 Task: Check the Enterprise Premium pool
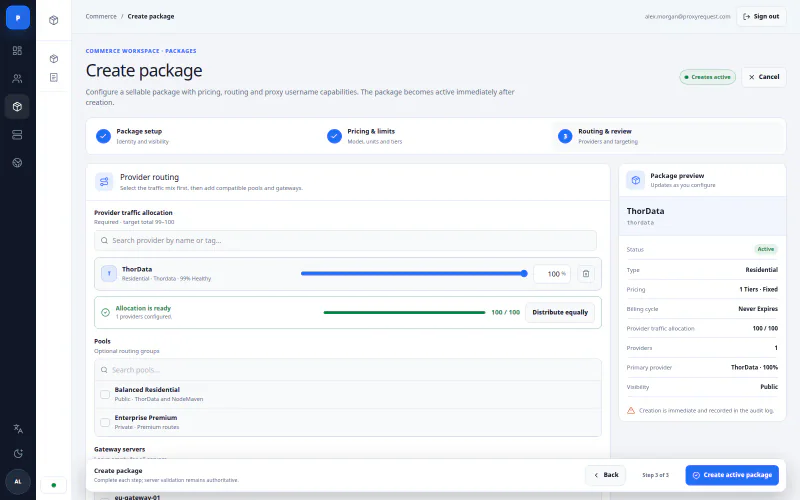click(105, 422)
